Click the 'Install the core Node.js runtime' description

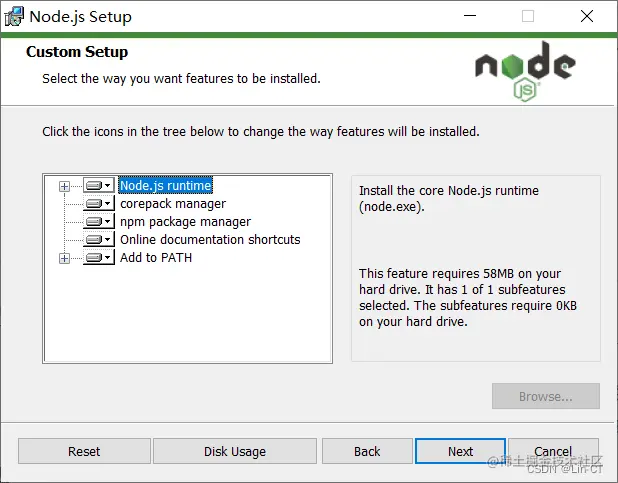point(449,199)
